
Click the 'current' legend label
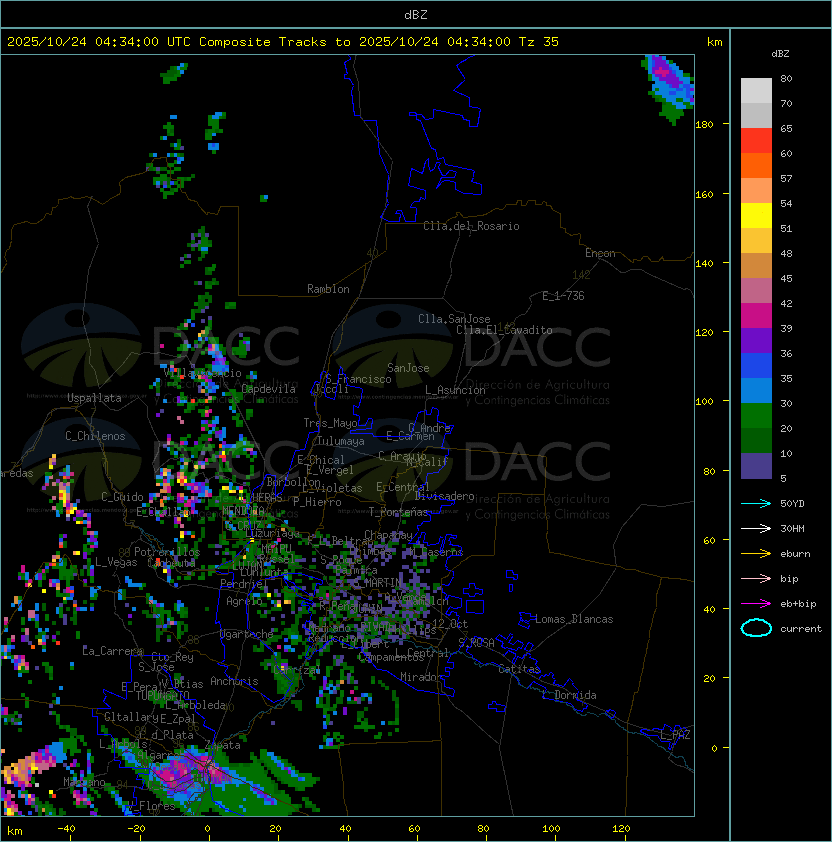pos(801,628)
